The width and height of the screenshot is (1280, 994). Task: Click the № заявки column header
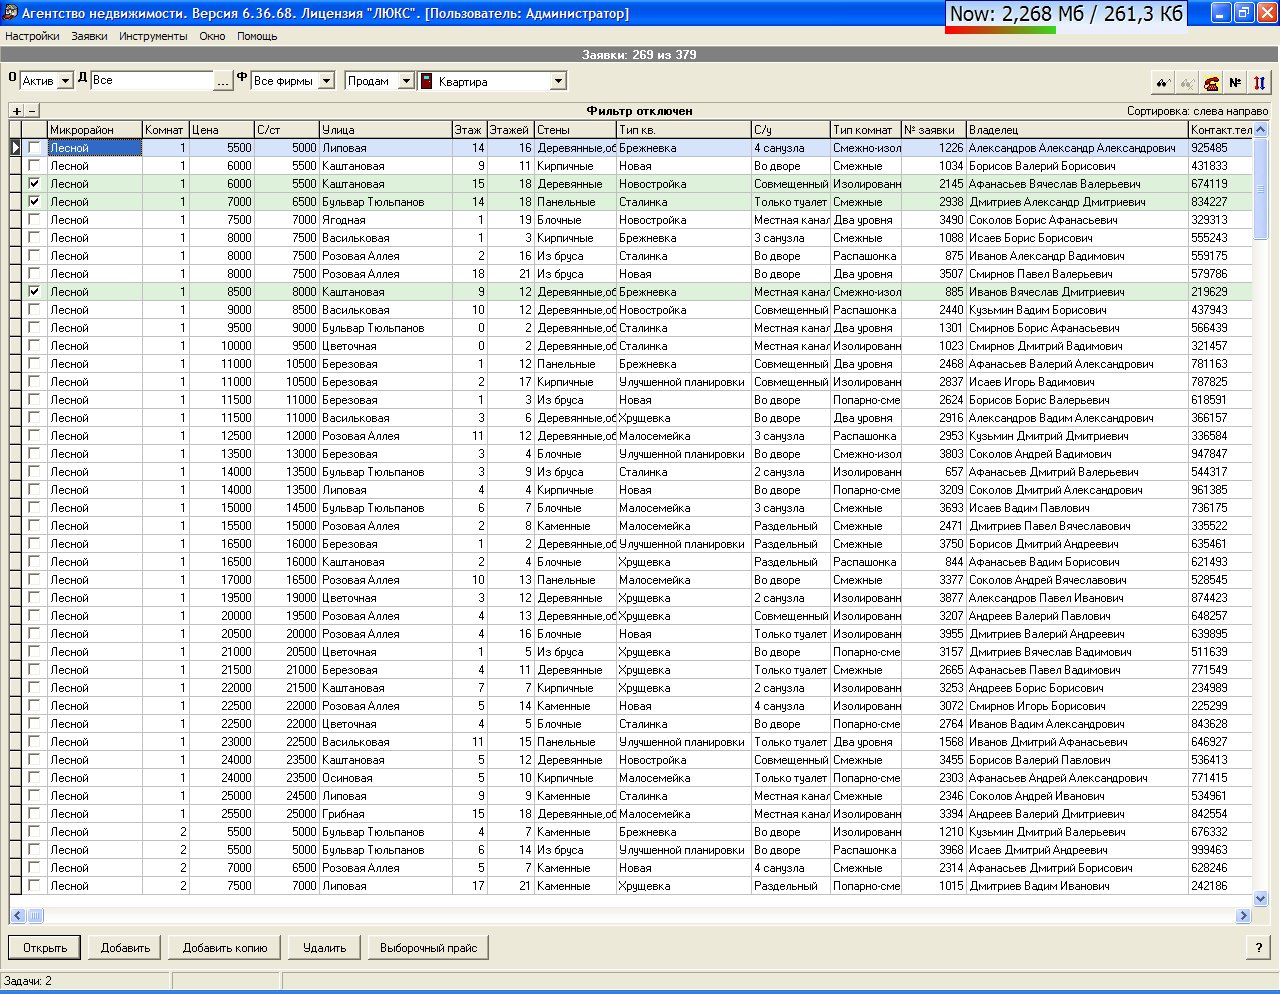tap(933, 130)
